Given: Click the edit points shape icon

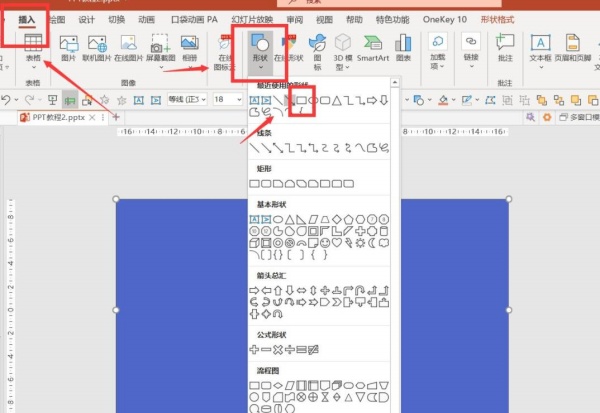Looking at the screenshot, I should coord(490,100).
